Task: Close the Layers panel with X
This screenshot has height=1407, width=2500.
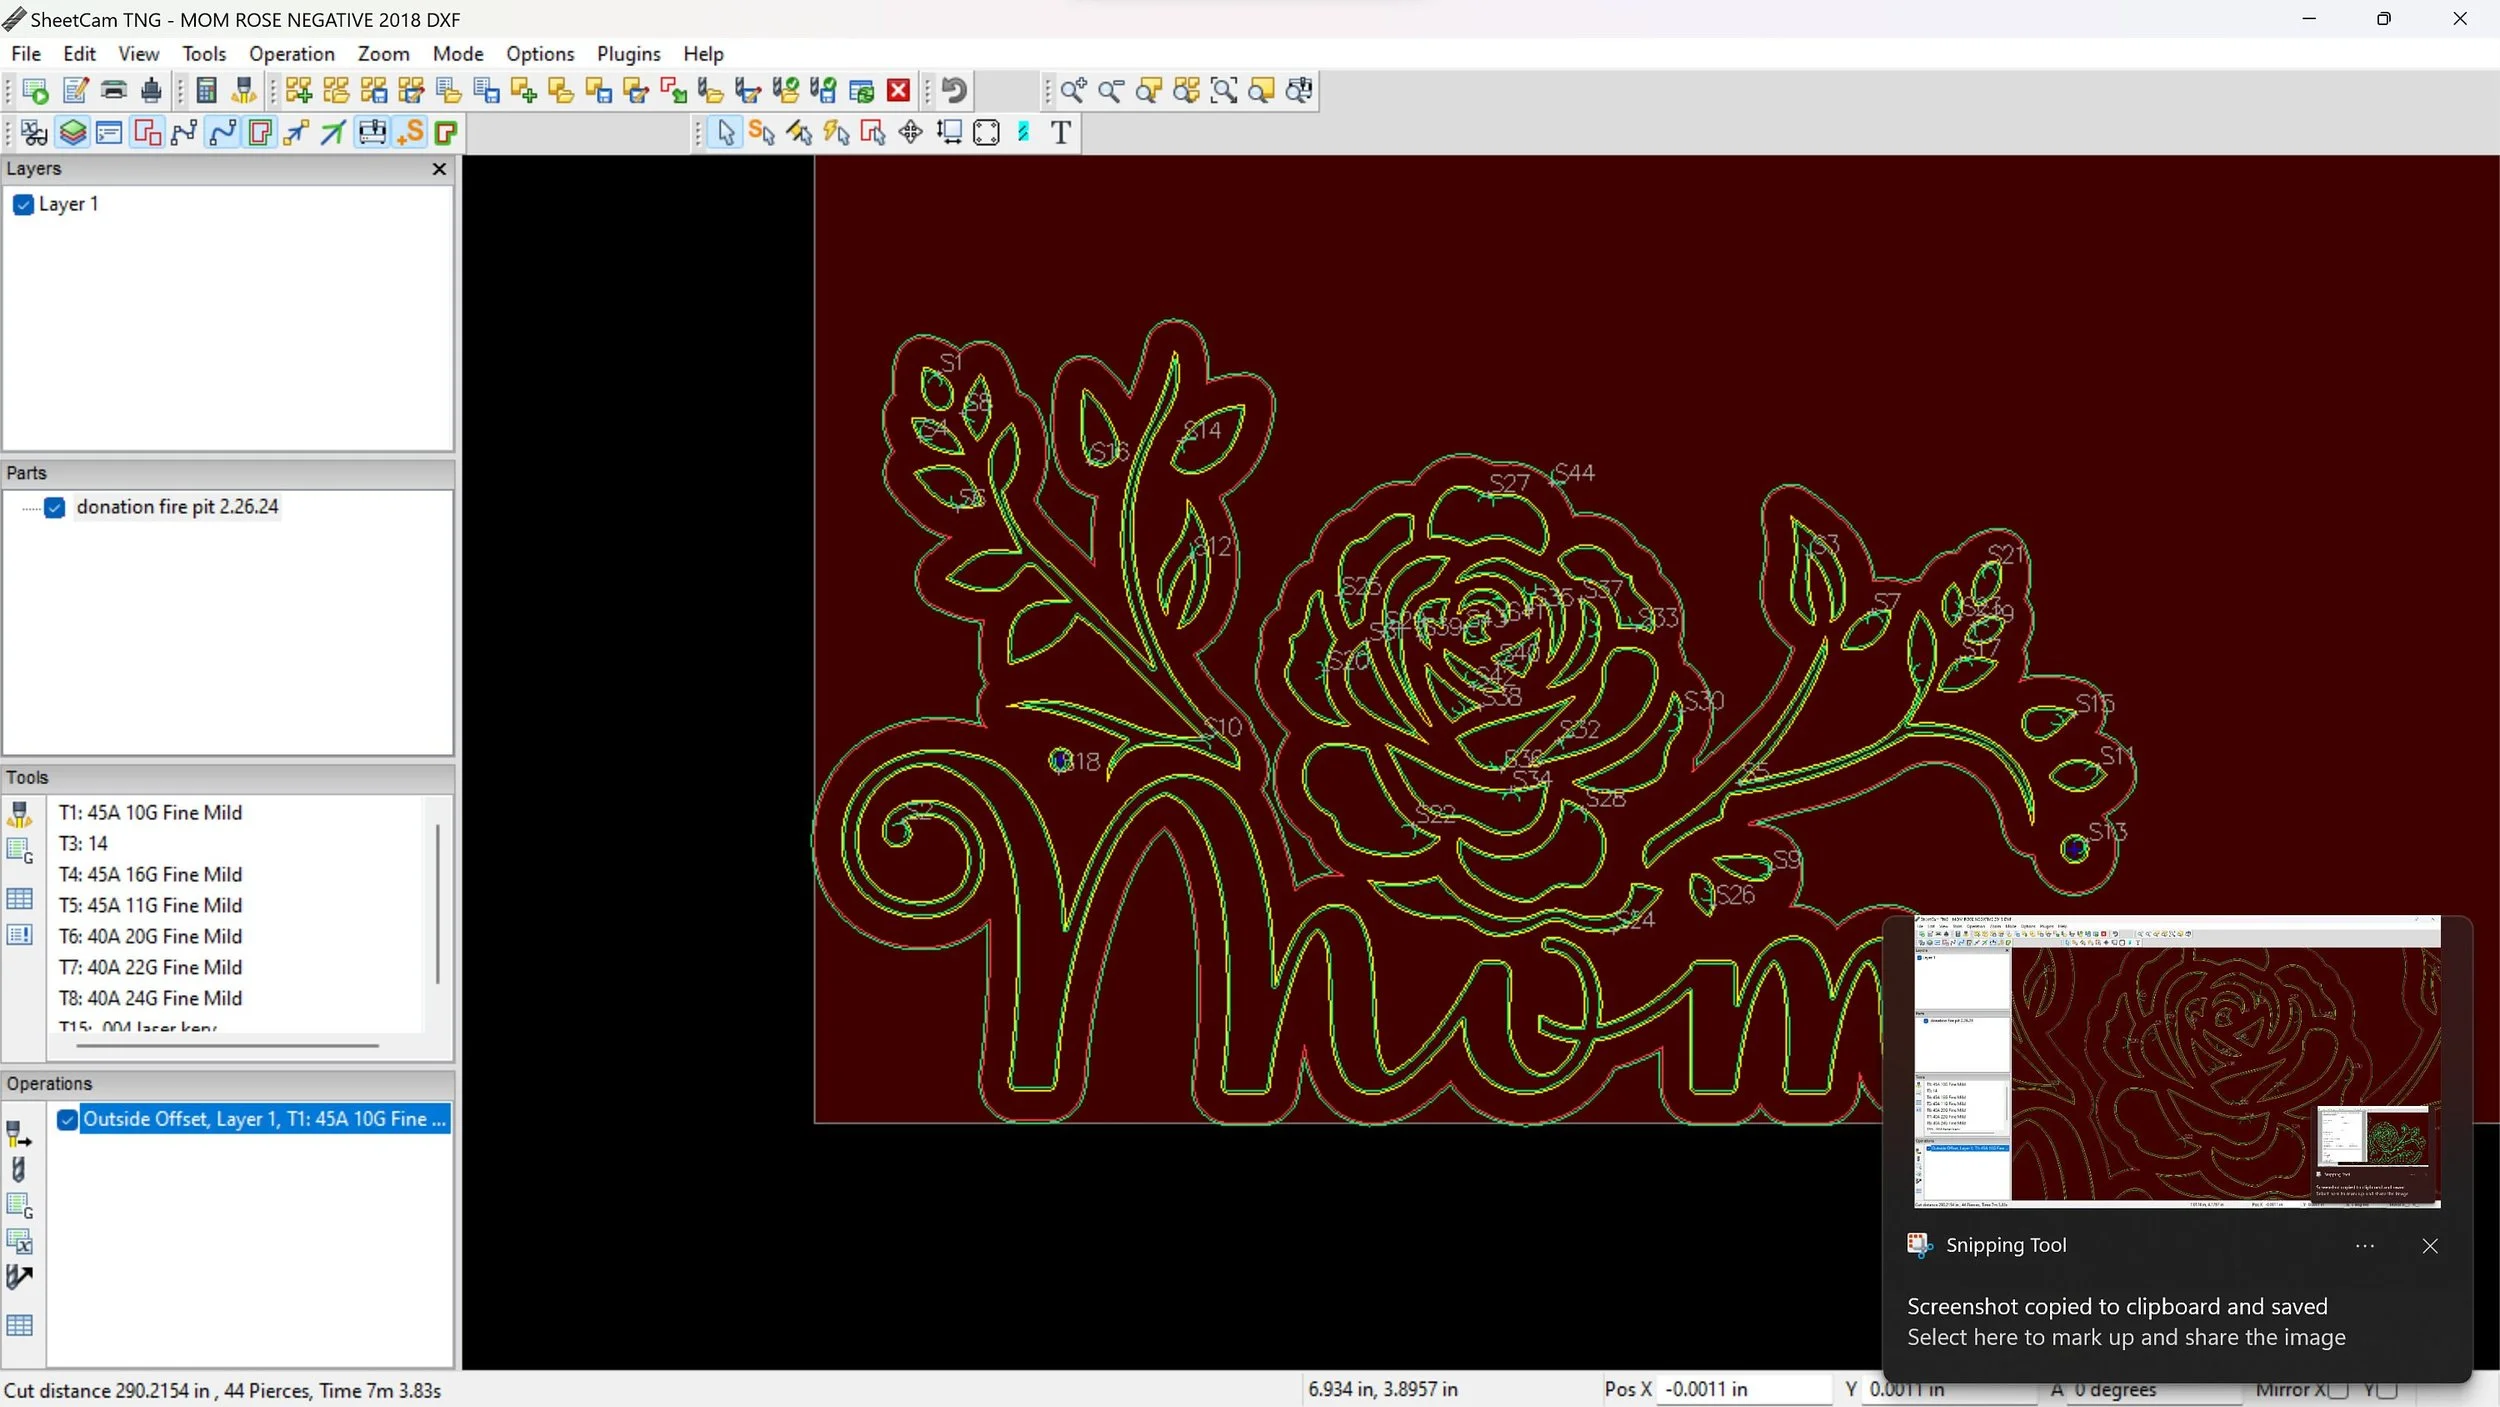Action: click(x=438, y=169)
